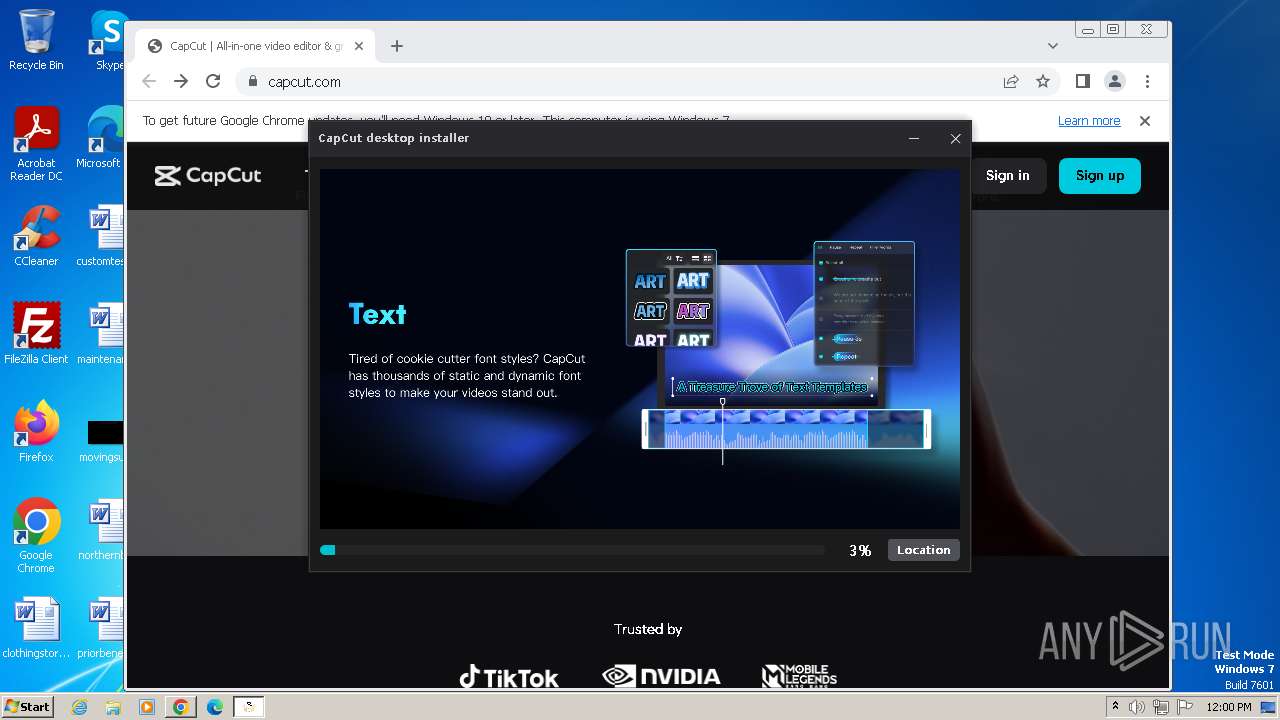Open Internet Explorer from the taskbar
This screenshot has height=720, width=1280.
[x=79, y=707]
